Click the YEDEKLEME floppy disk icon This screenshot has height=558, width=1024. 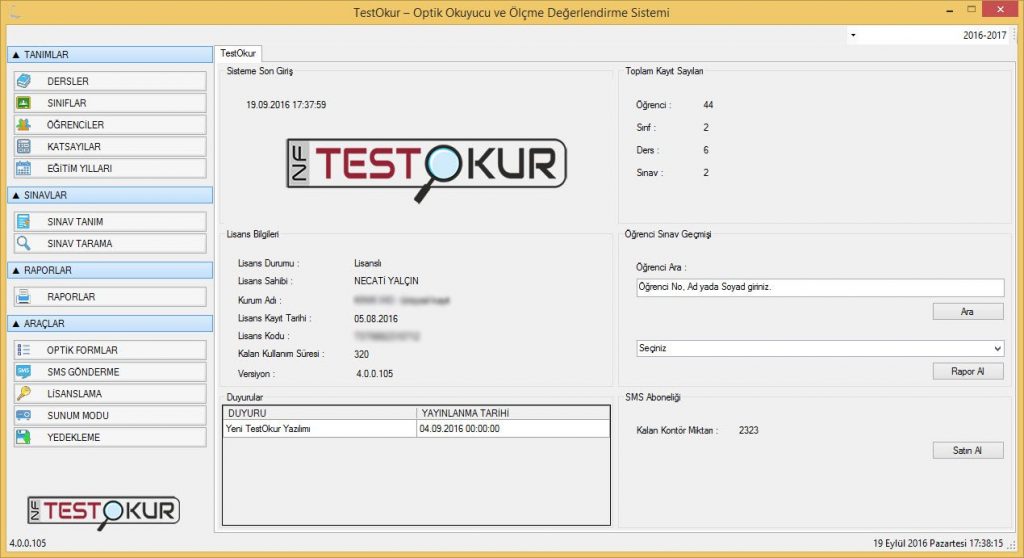click(x=24, y=436)
